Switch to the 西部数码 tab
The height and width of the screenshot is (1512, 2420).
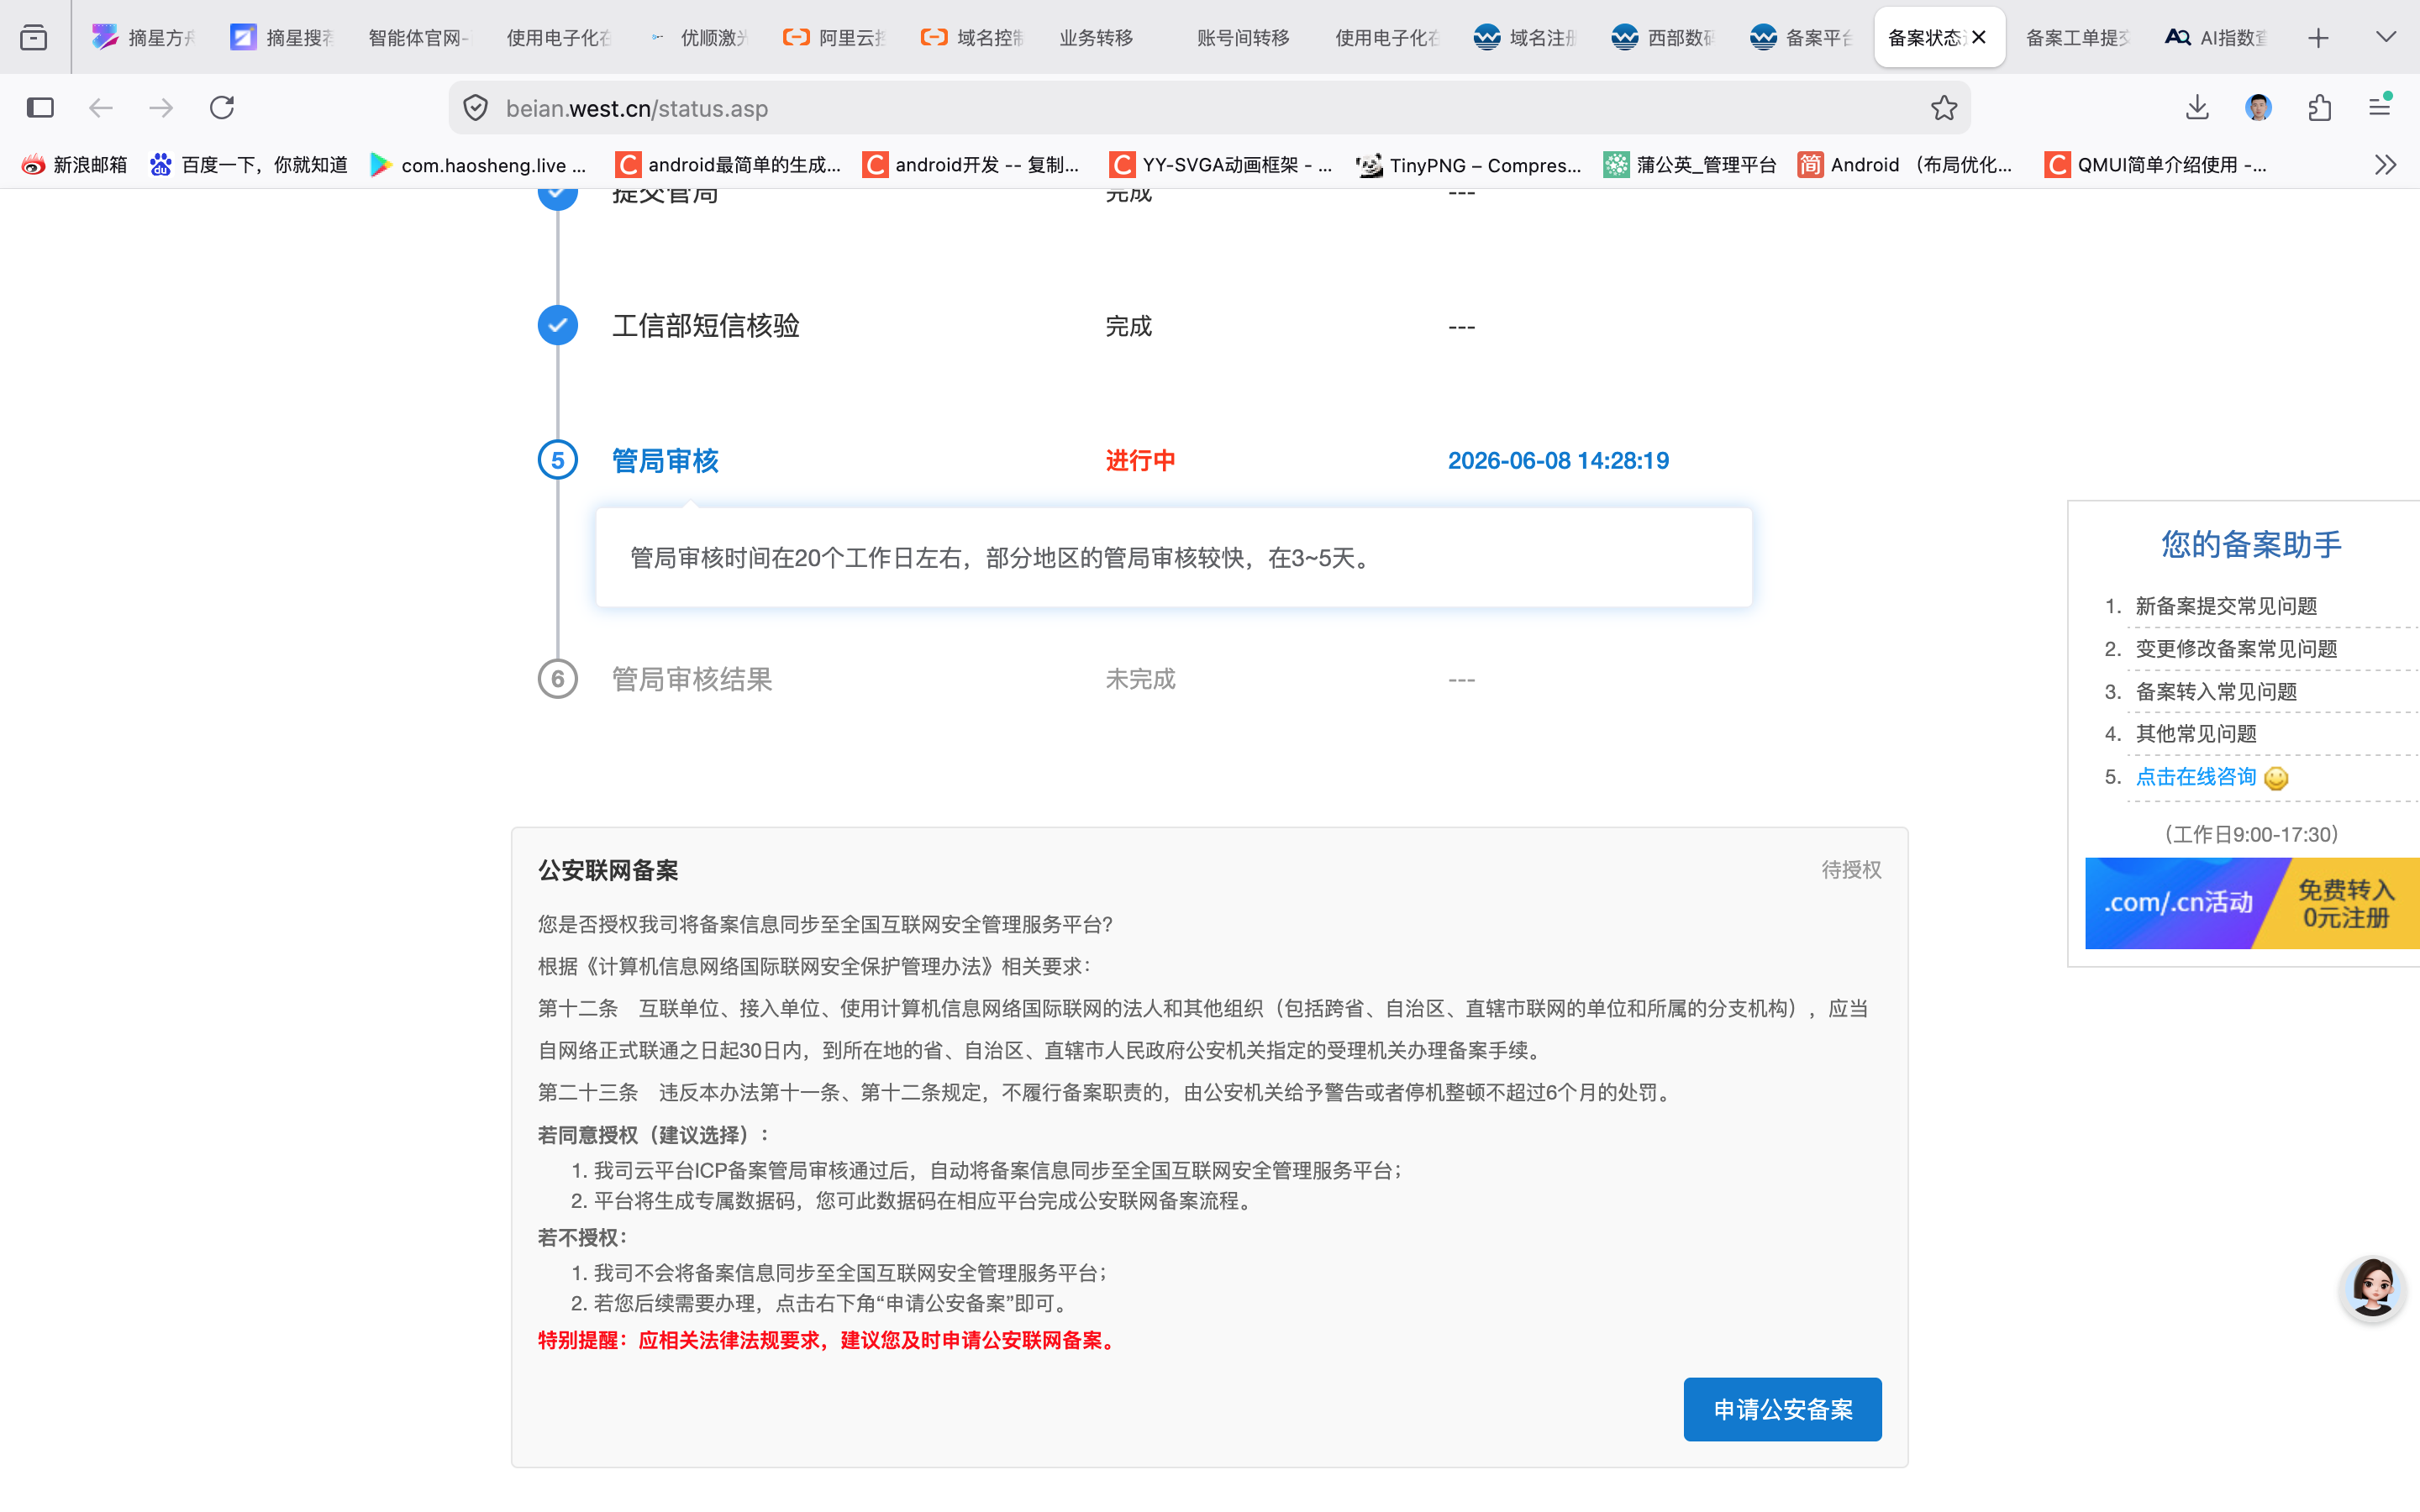(x=1664, y=38)
